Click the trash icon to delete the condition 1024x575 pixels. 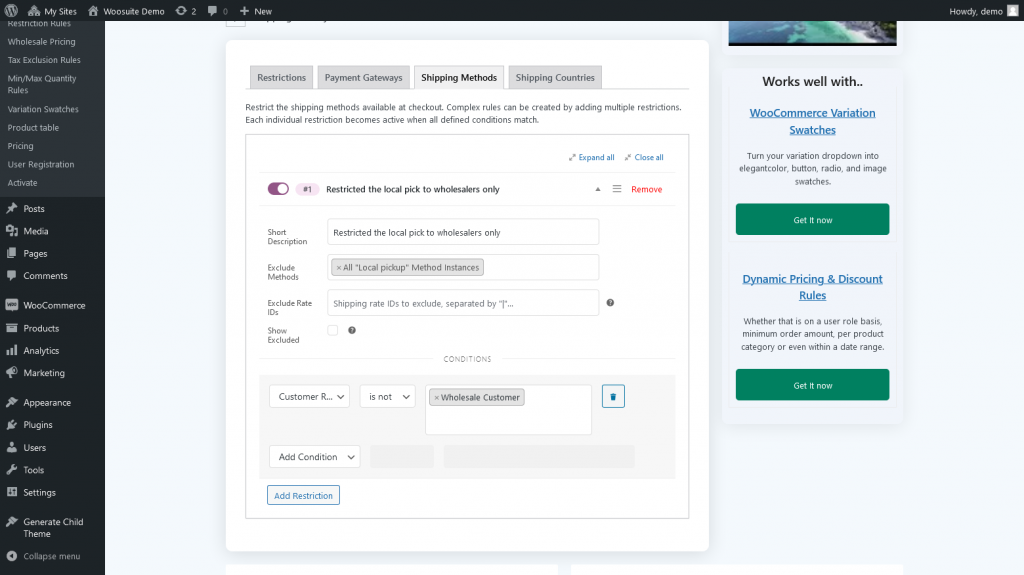point(613,397)
